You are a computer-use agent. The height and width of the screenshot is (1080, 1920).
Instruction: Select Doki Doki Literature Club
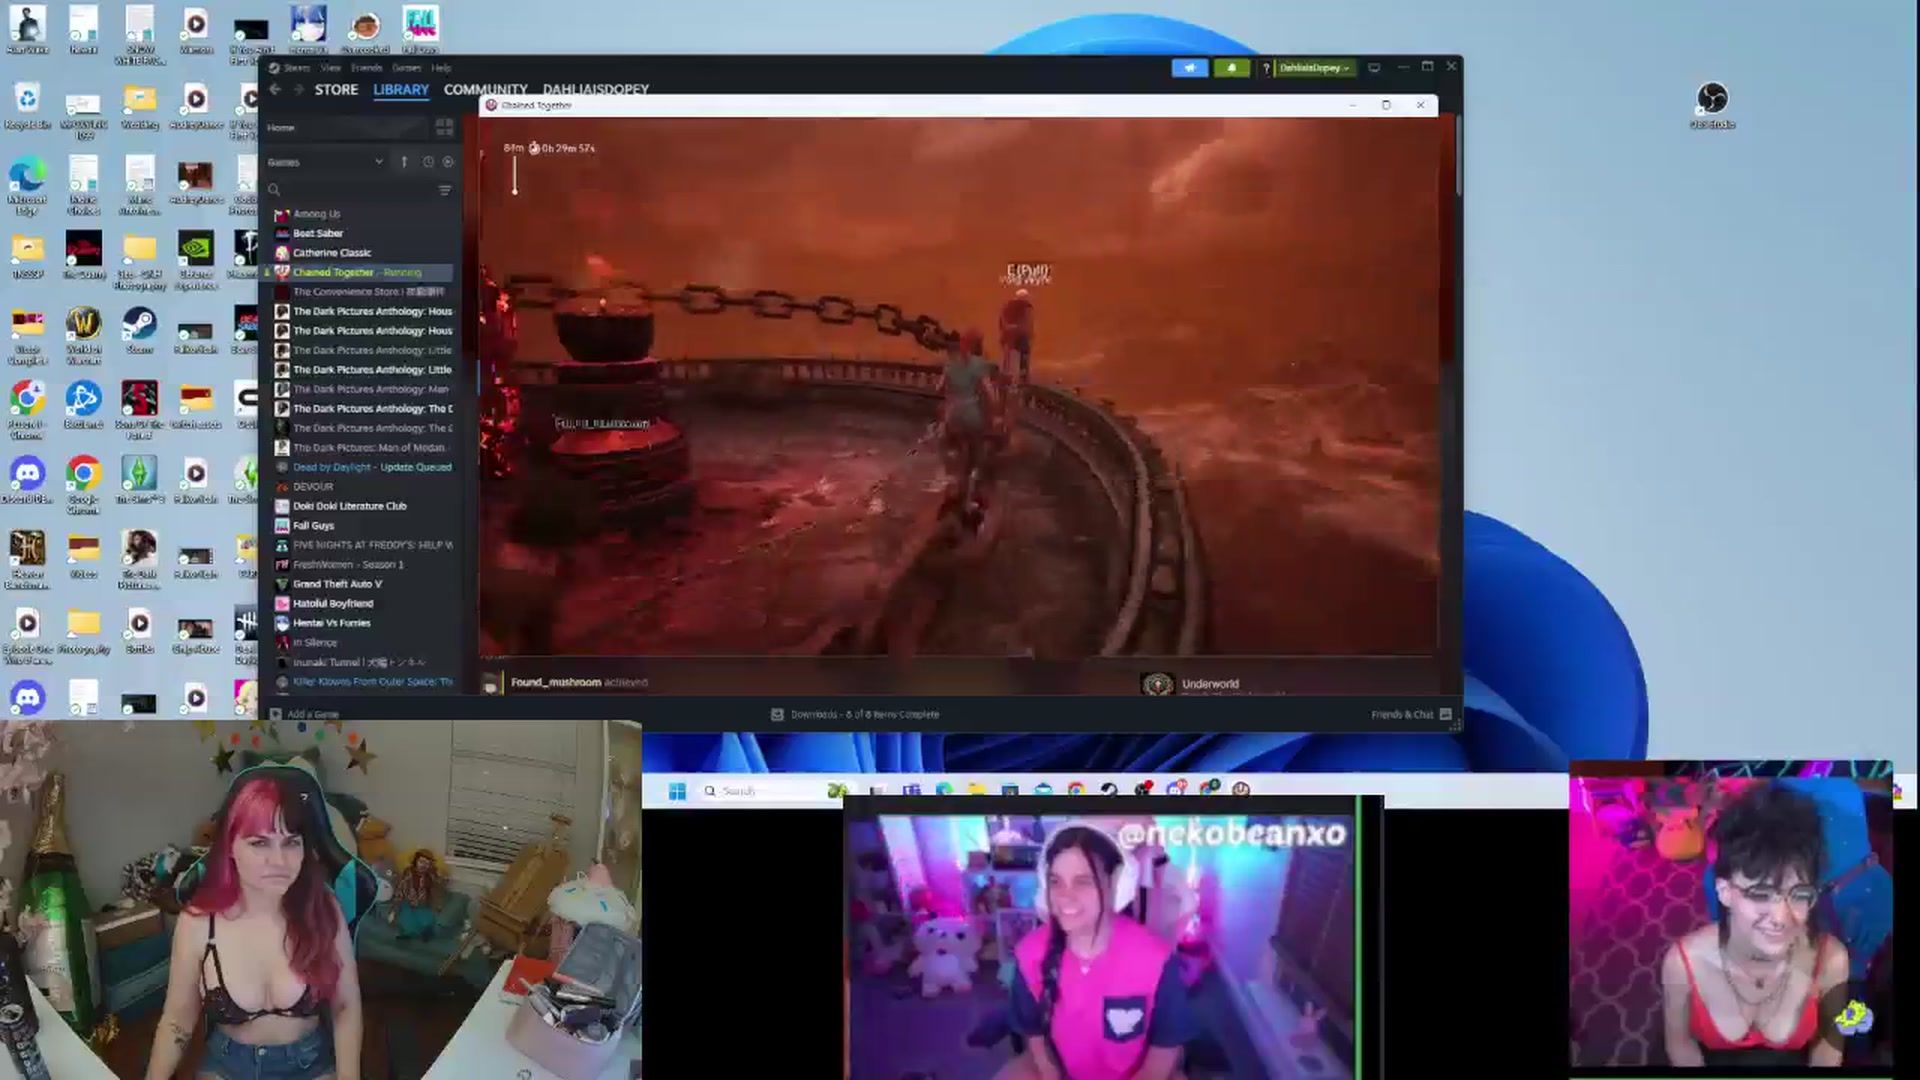(x=349, y=506)
